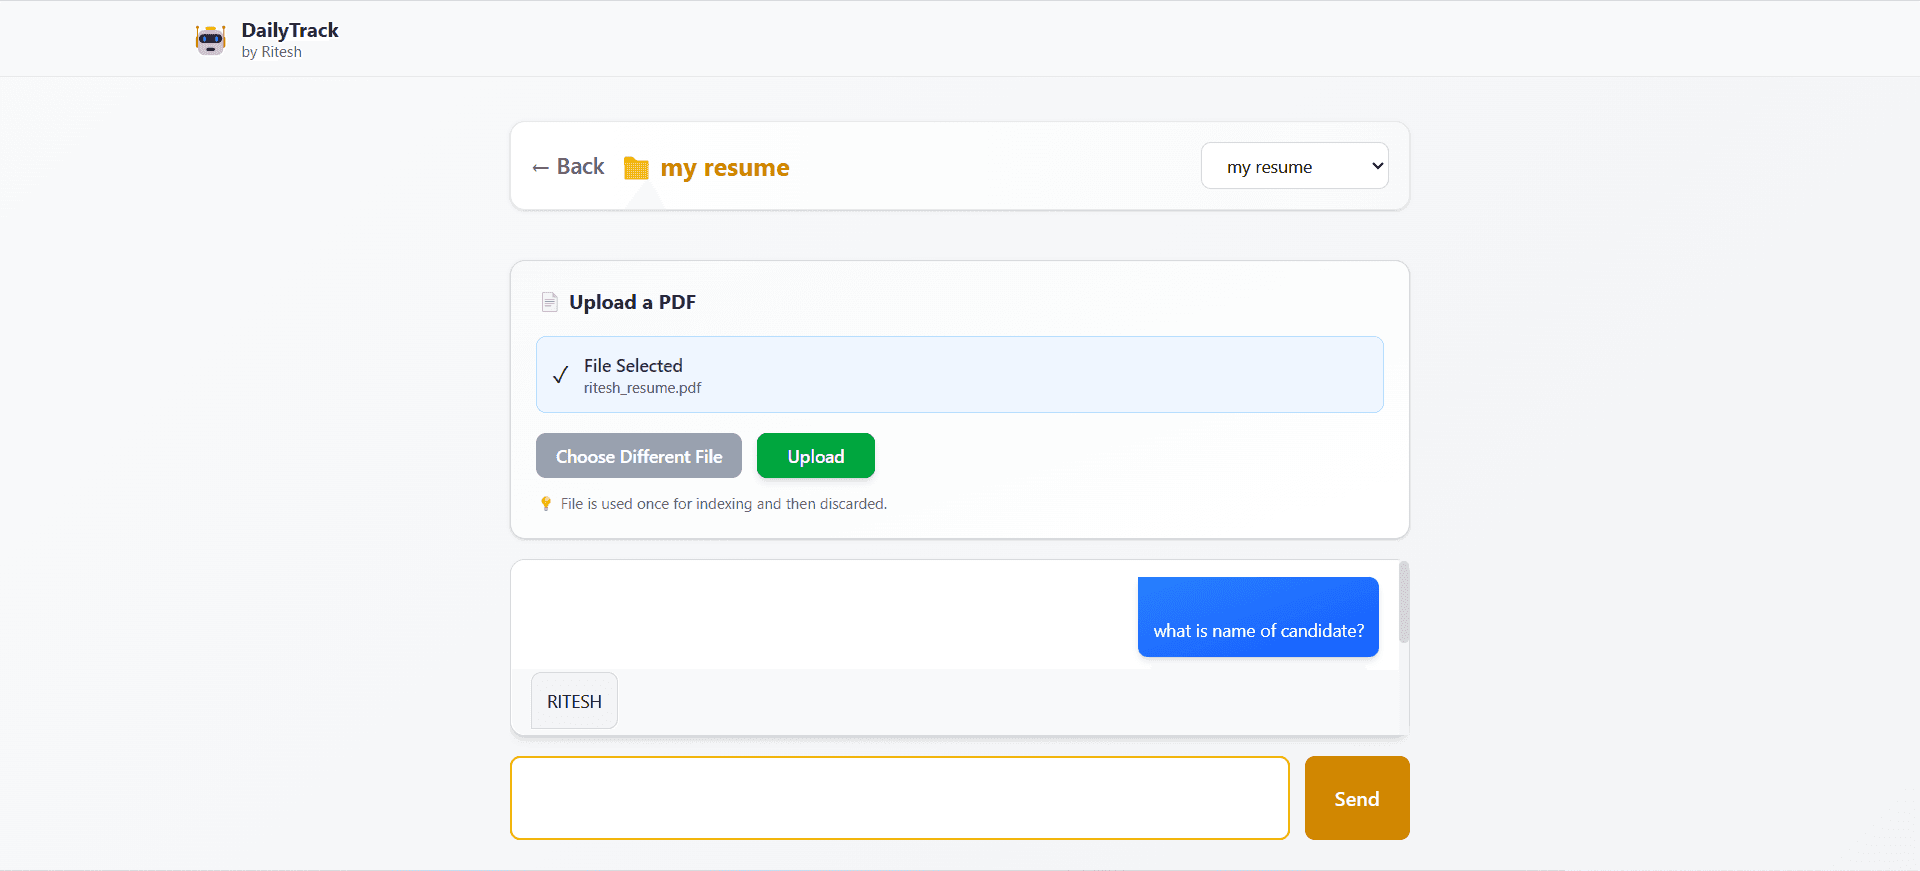Click the DailyTrack title text
The height and width of the screenshot is (871, 1920).
pos(290,30)
